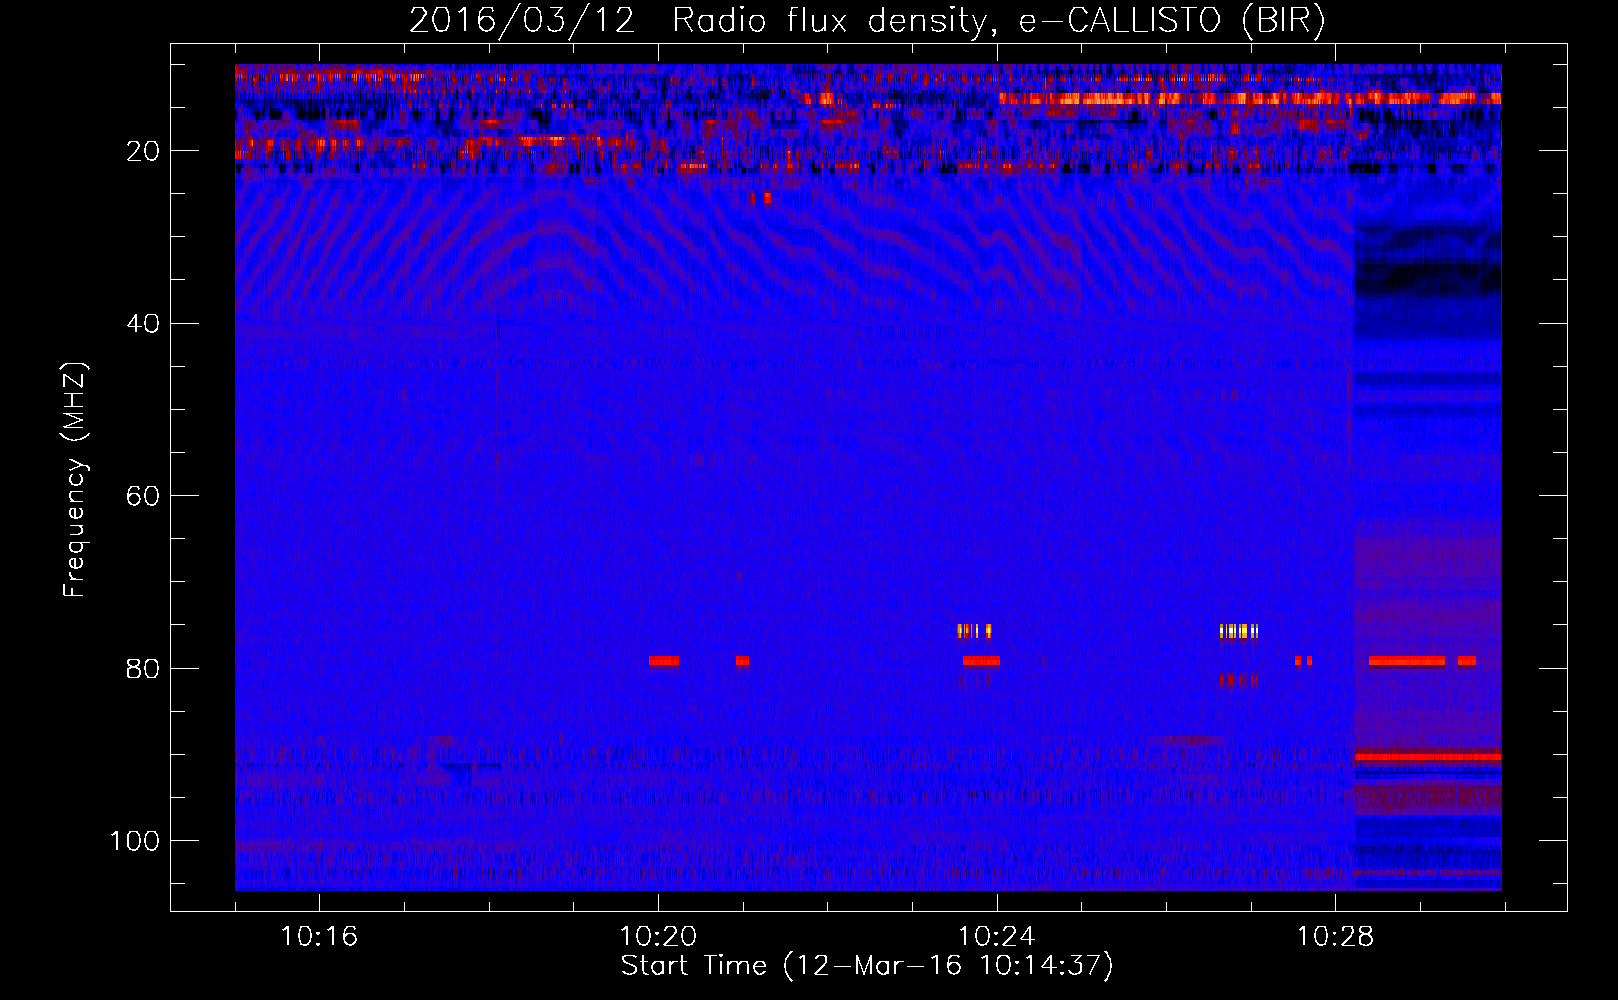Image resolution: width=1618 pixels, height=1000 pixels.
Task: Click the 'Frequency (MHZ)' axis label
Action: tap(75, 480)
